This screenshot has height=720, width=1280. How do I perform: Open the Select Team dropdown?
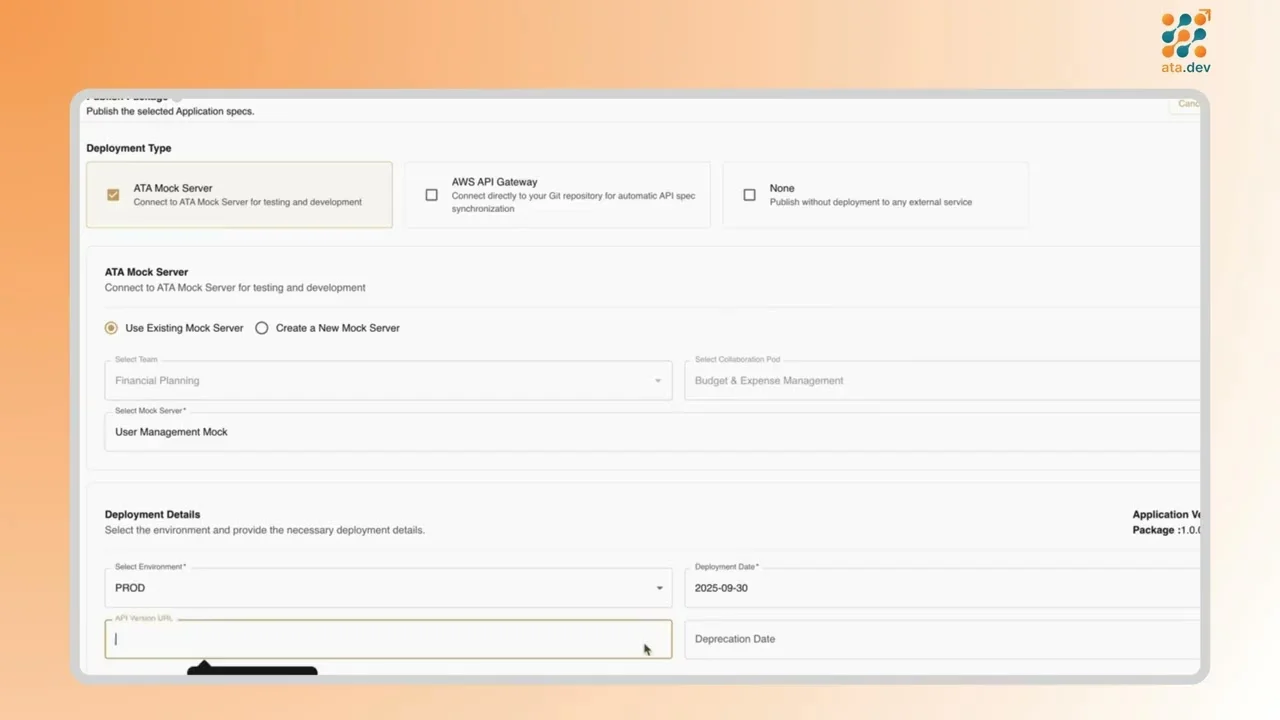coord(658,381)
